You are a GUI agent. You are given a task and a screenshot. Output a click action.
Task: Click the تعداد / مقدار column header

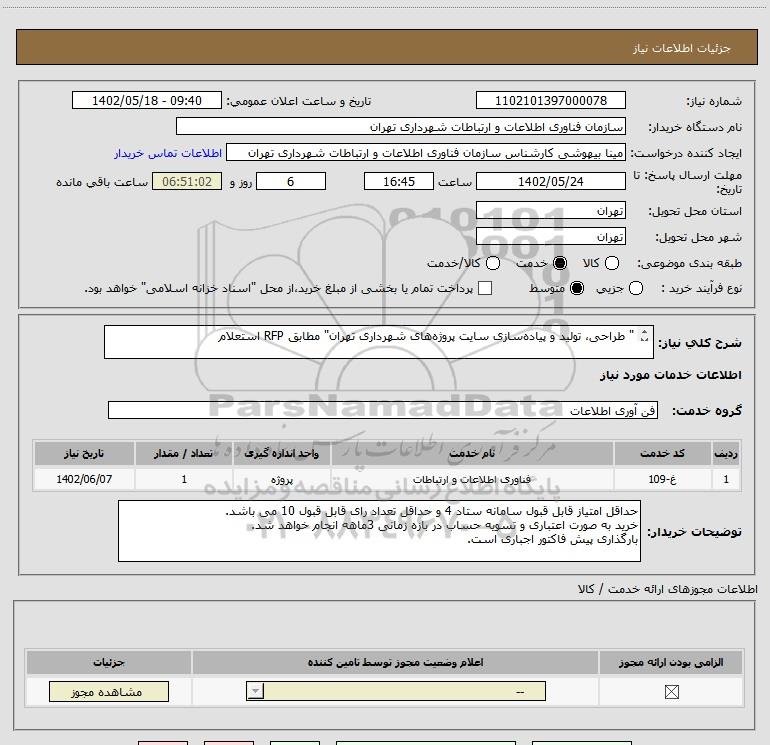[x=184, y=453]
